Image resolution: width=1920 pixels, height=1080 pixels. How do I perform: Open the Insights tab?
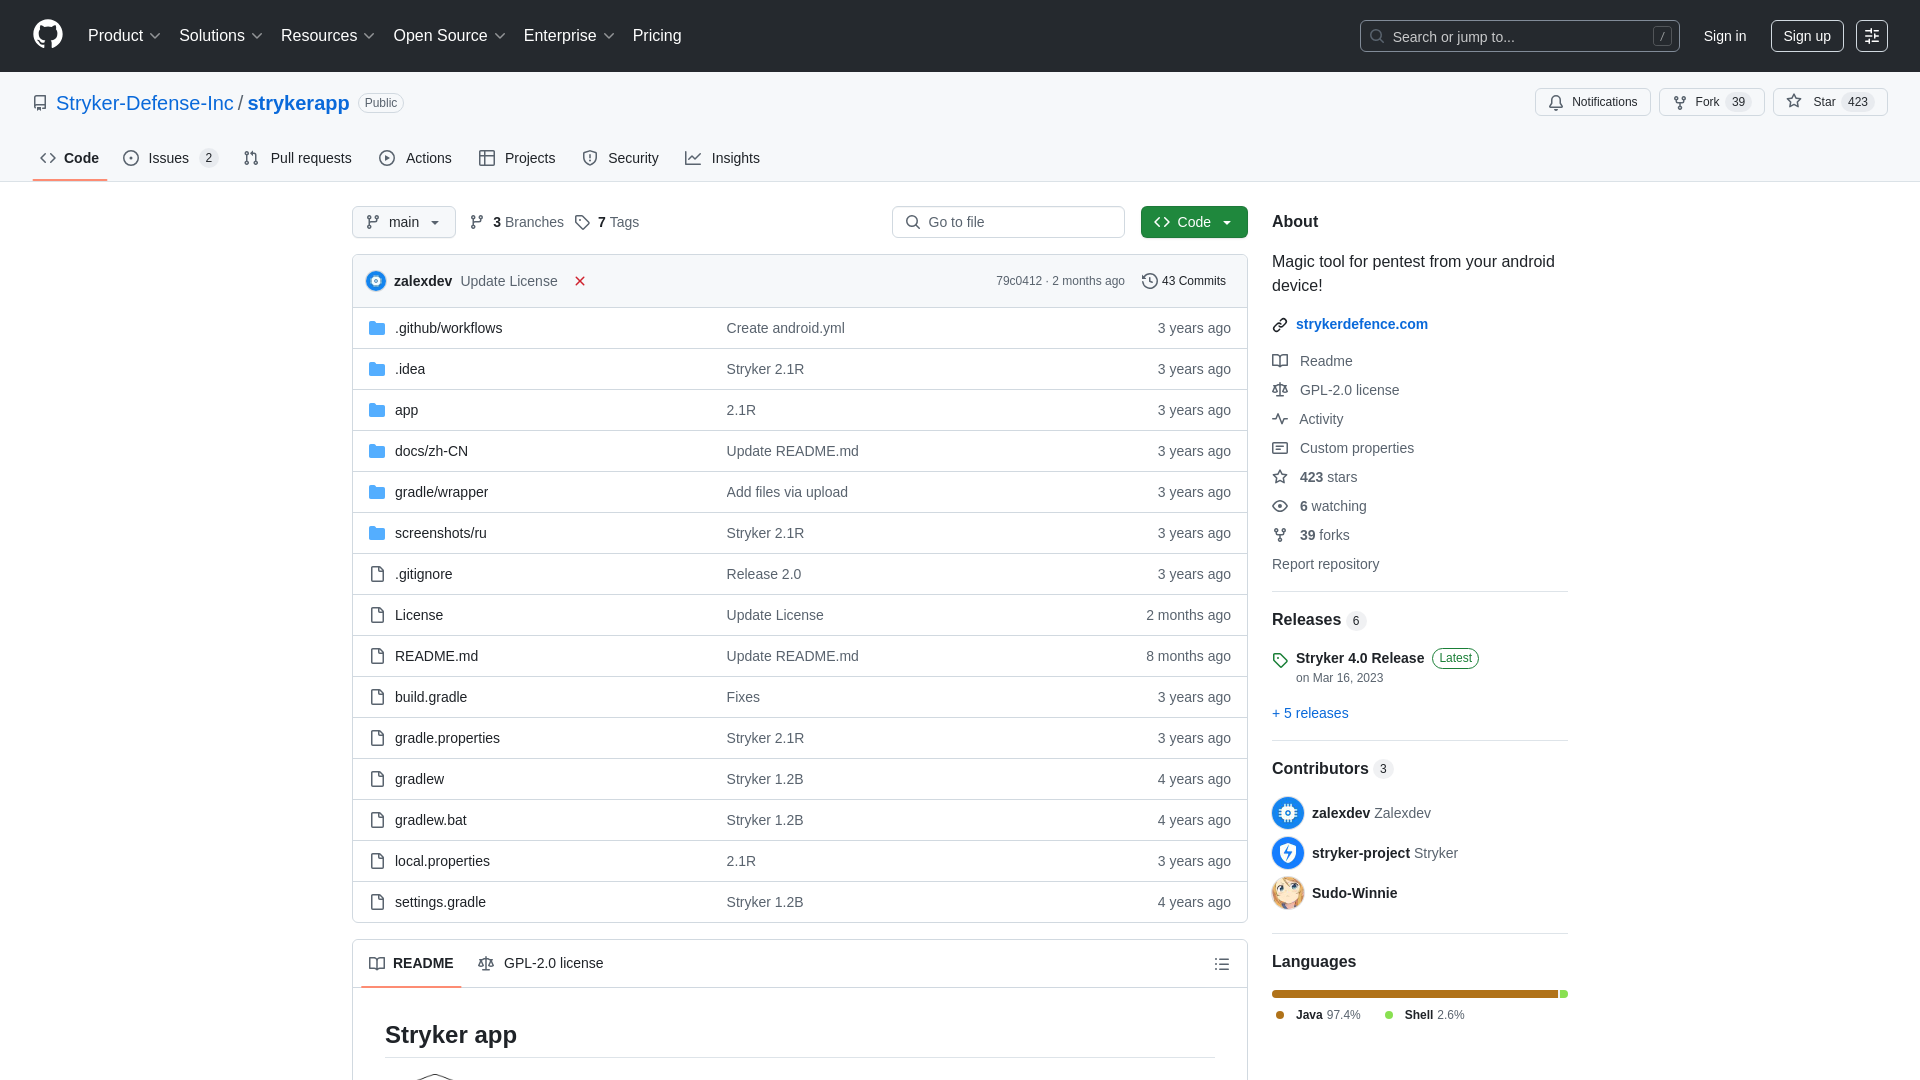pyautogui.click(x=722, y=158)
